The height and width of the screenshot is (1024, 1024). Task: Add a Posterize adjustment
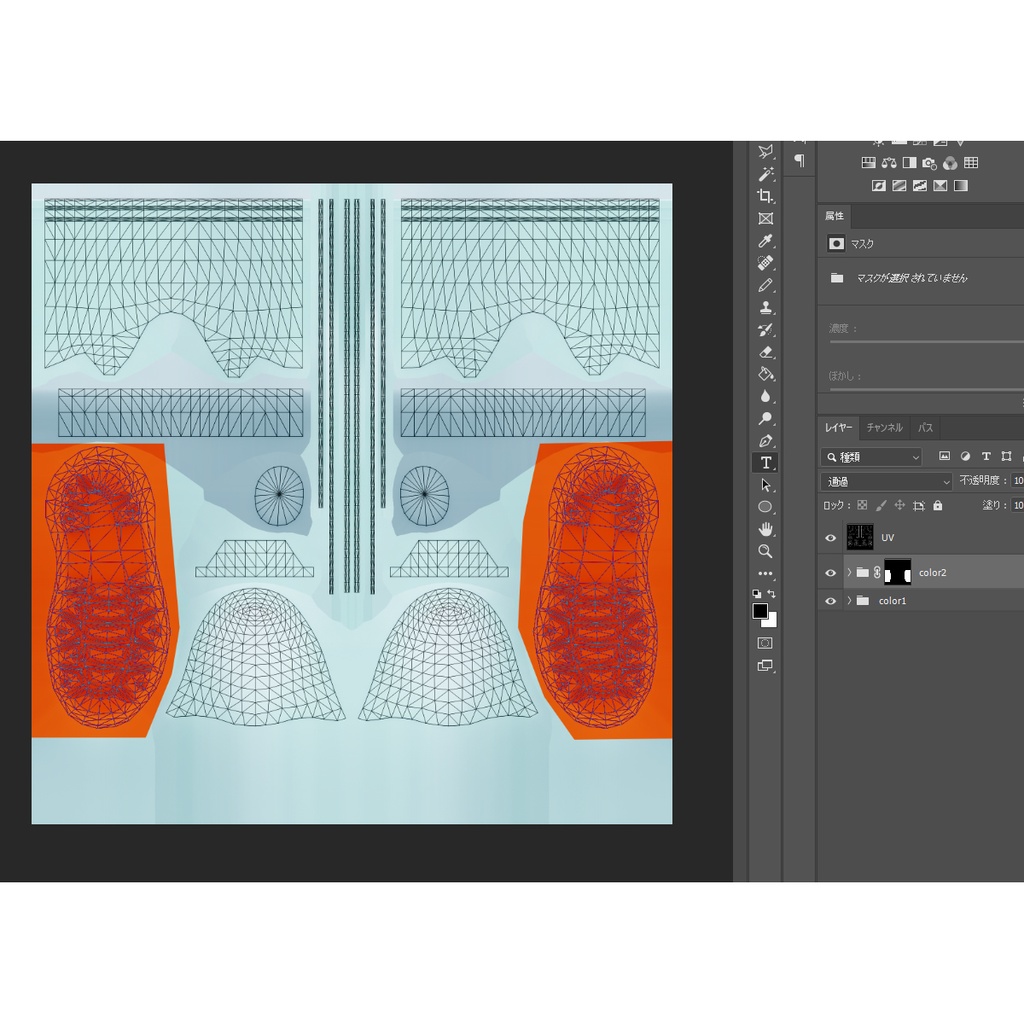[899, 185]
